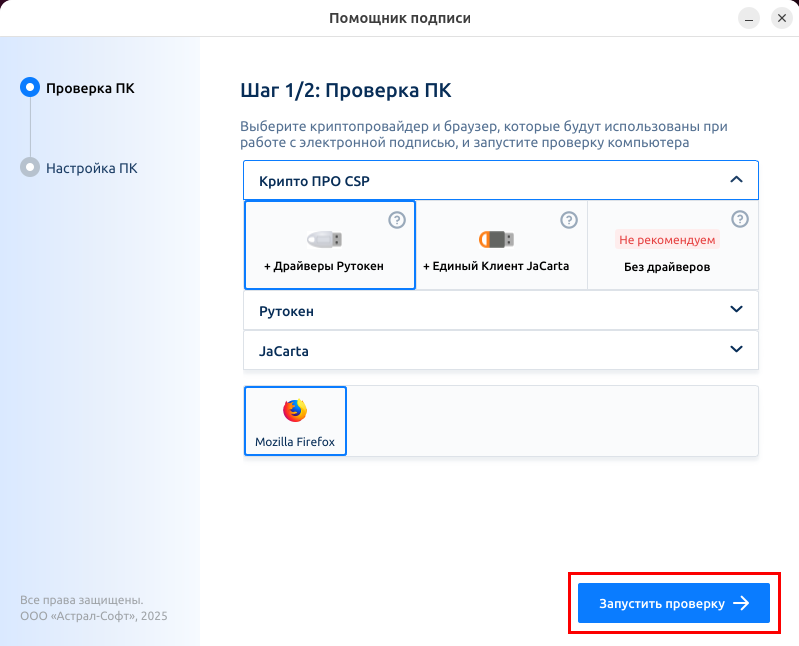The width and height of the screenshot is (799, 646).
Task: Click the Шаг 1/2: Проверка ПК heading
Action: point(345,91)
